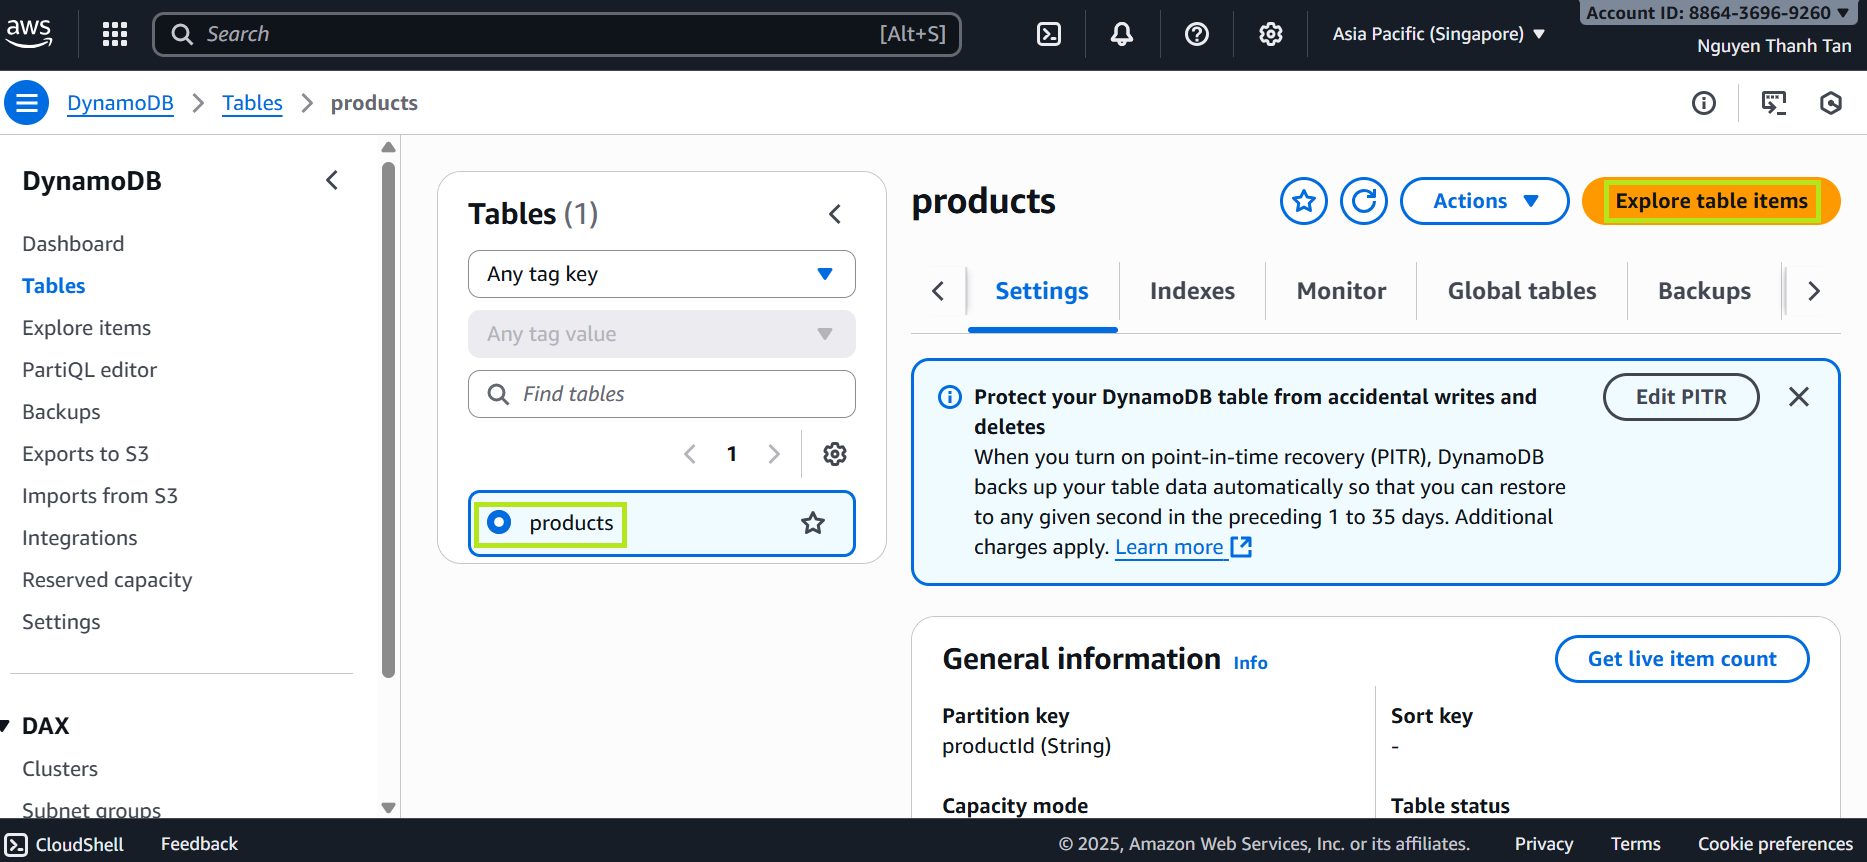Select the products table radio button

(499, 523)
